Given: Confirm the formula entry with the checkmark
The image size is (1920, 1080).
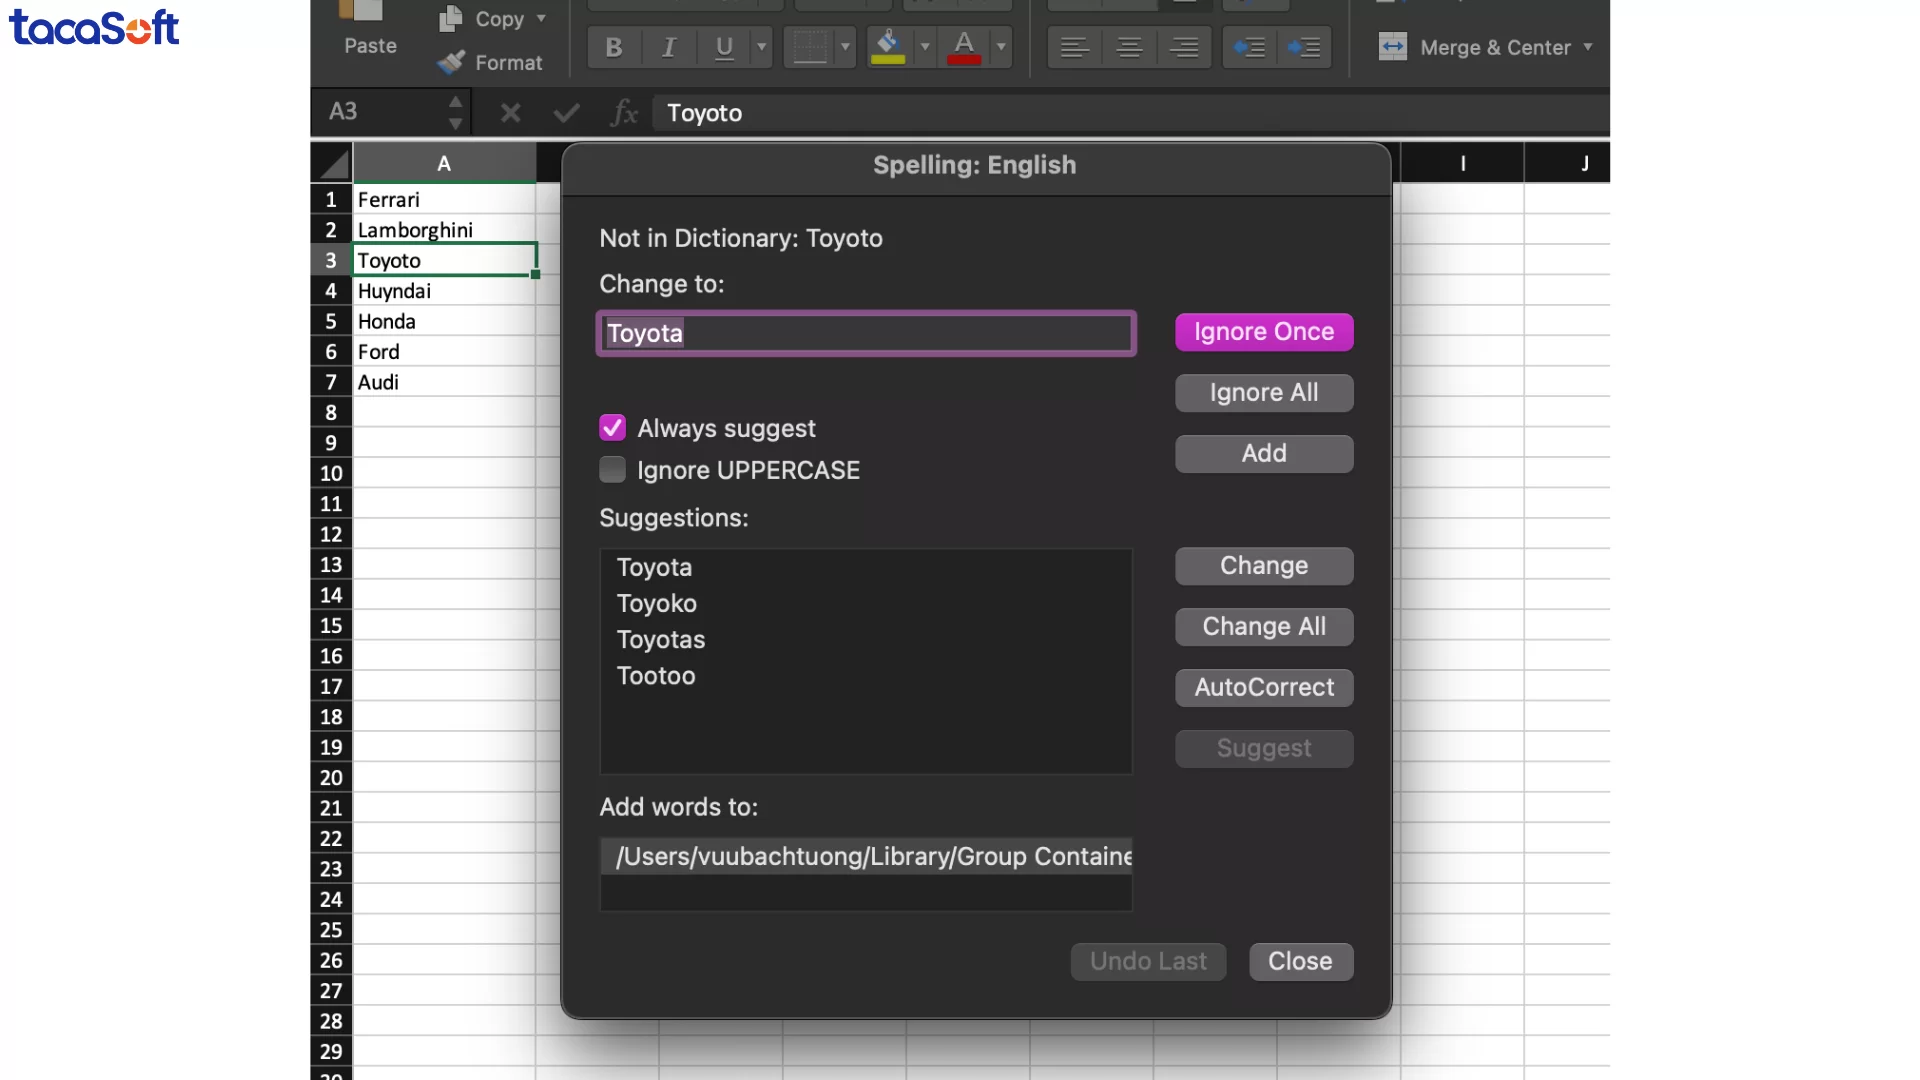Looking at the screenshot, I should click(x=565, y=113).
